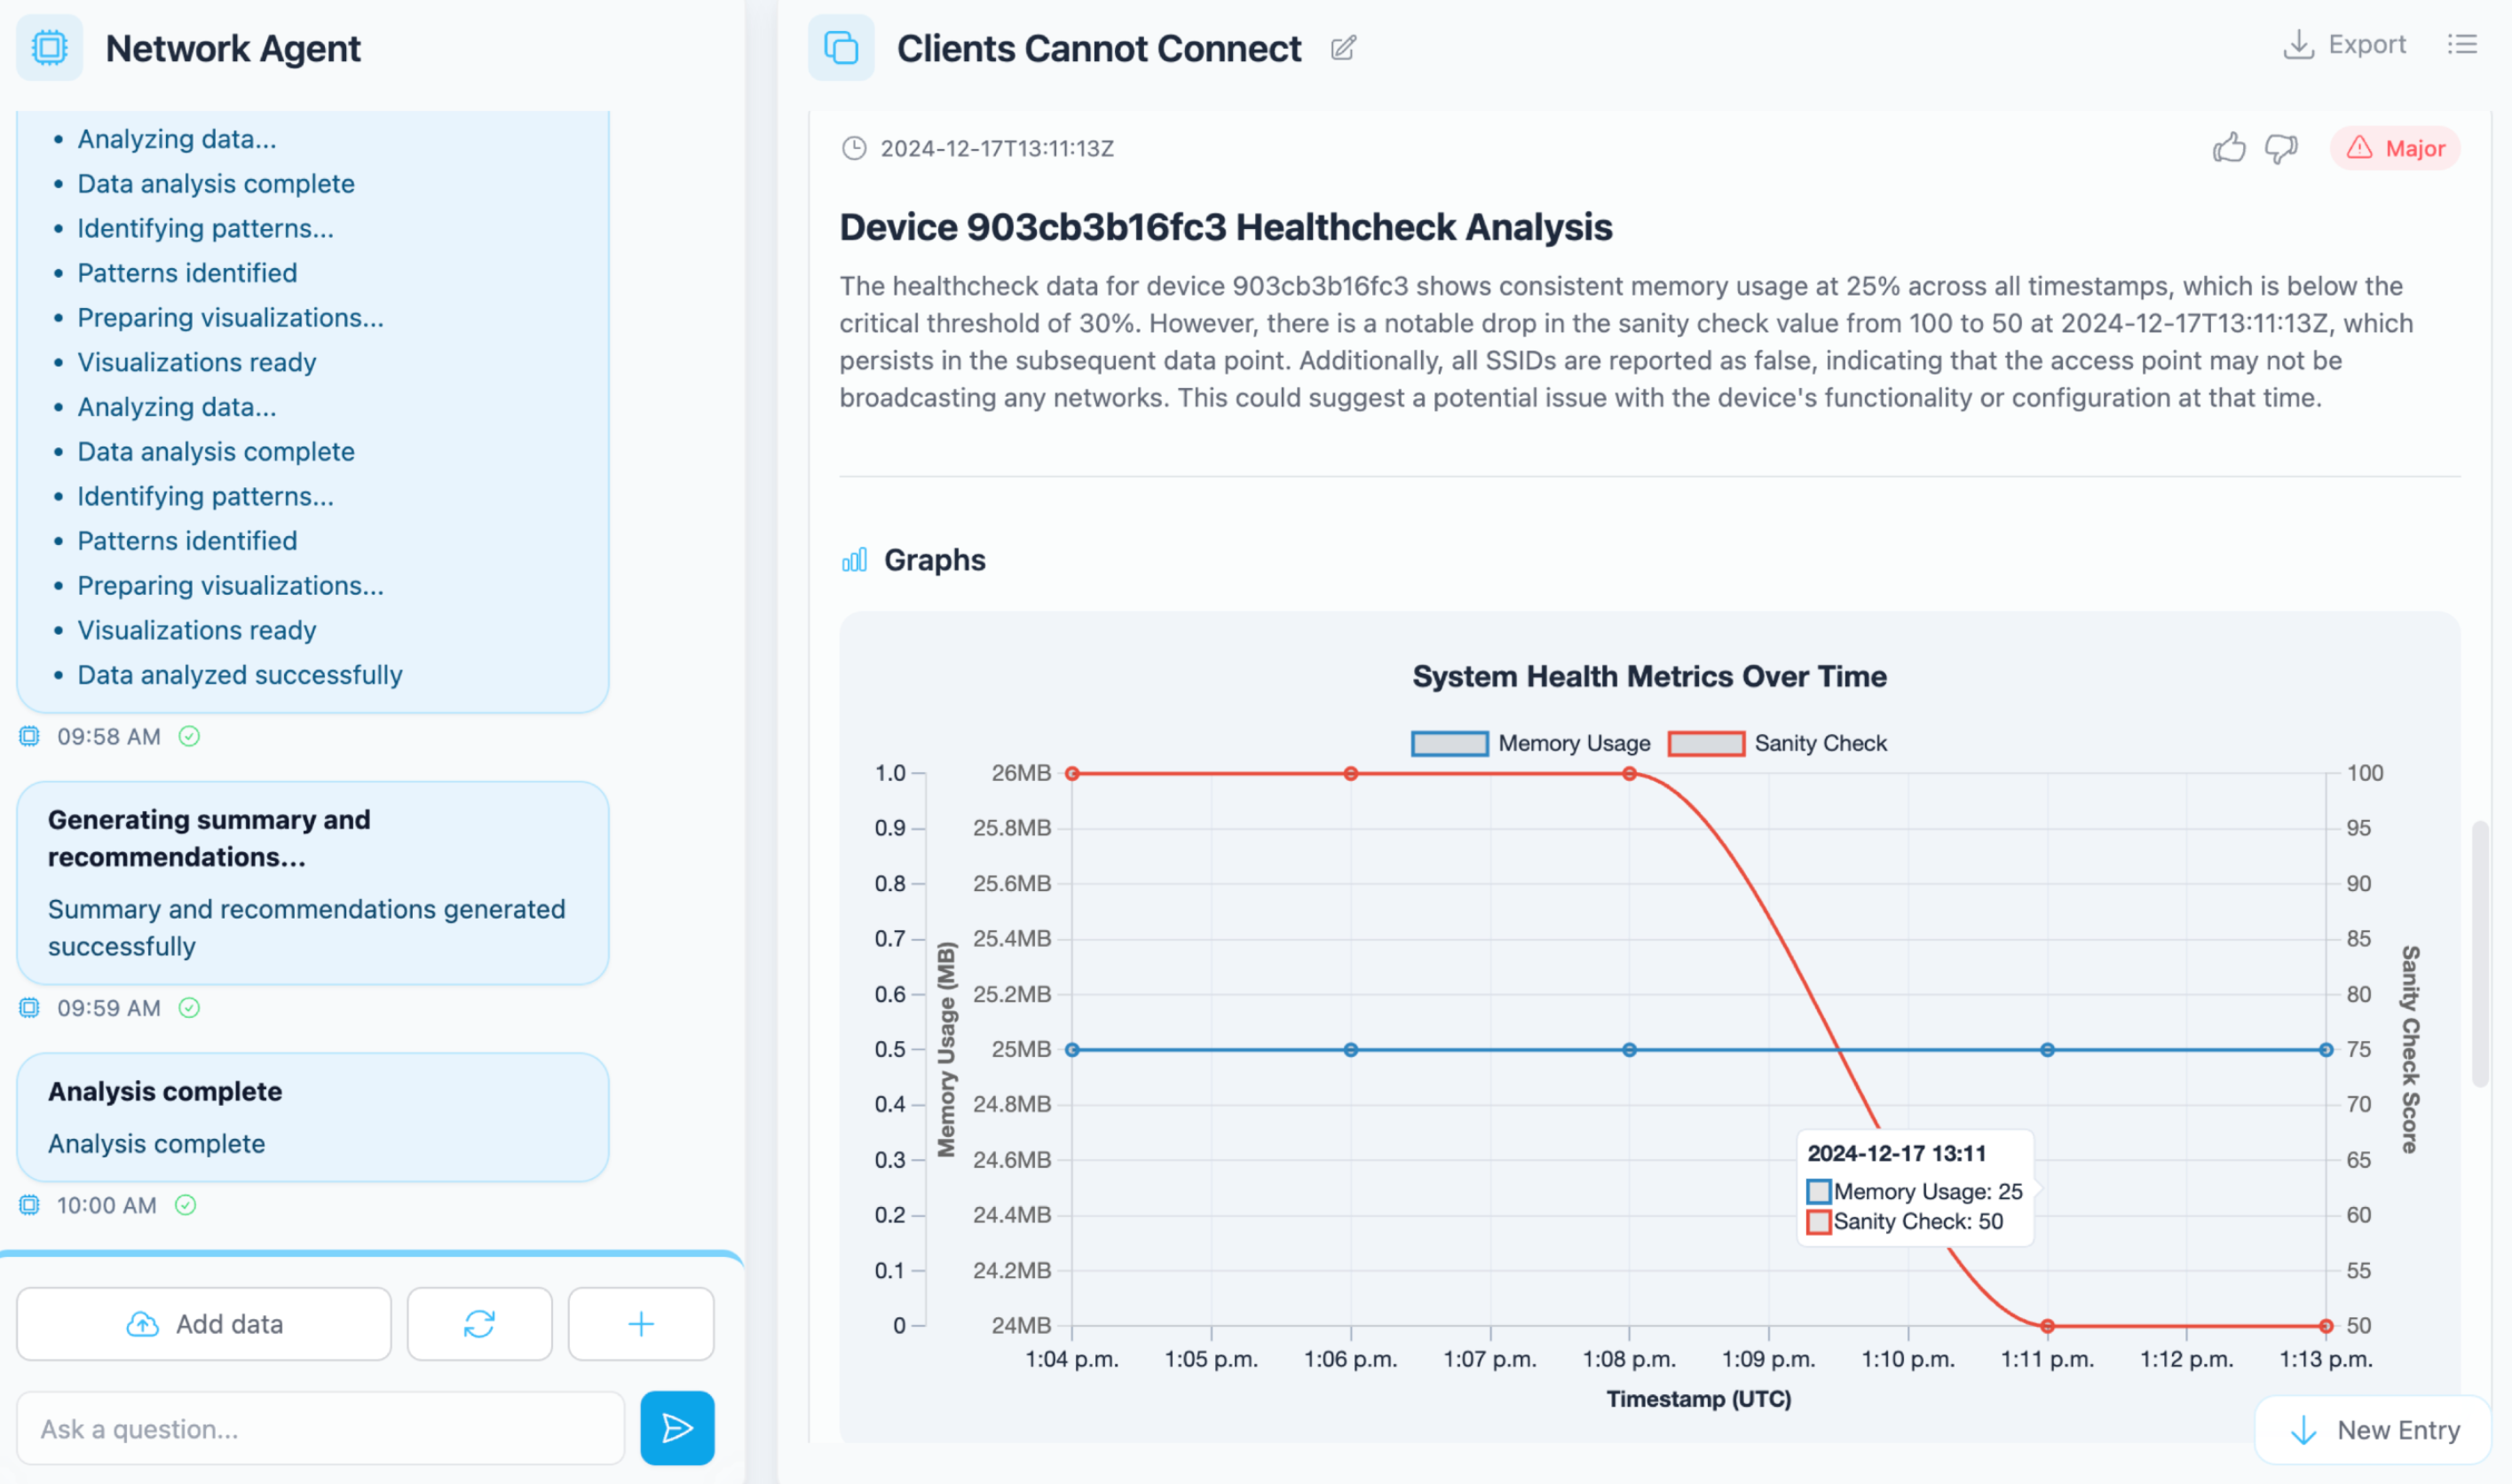Export the analysis report

click(x=2344, y=44)
